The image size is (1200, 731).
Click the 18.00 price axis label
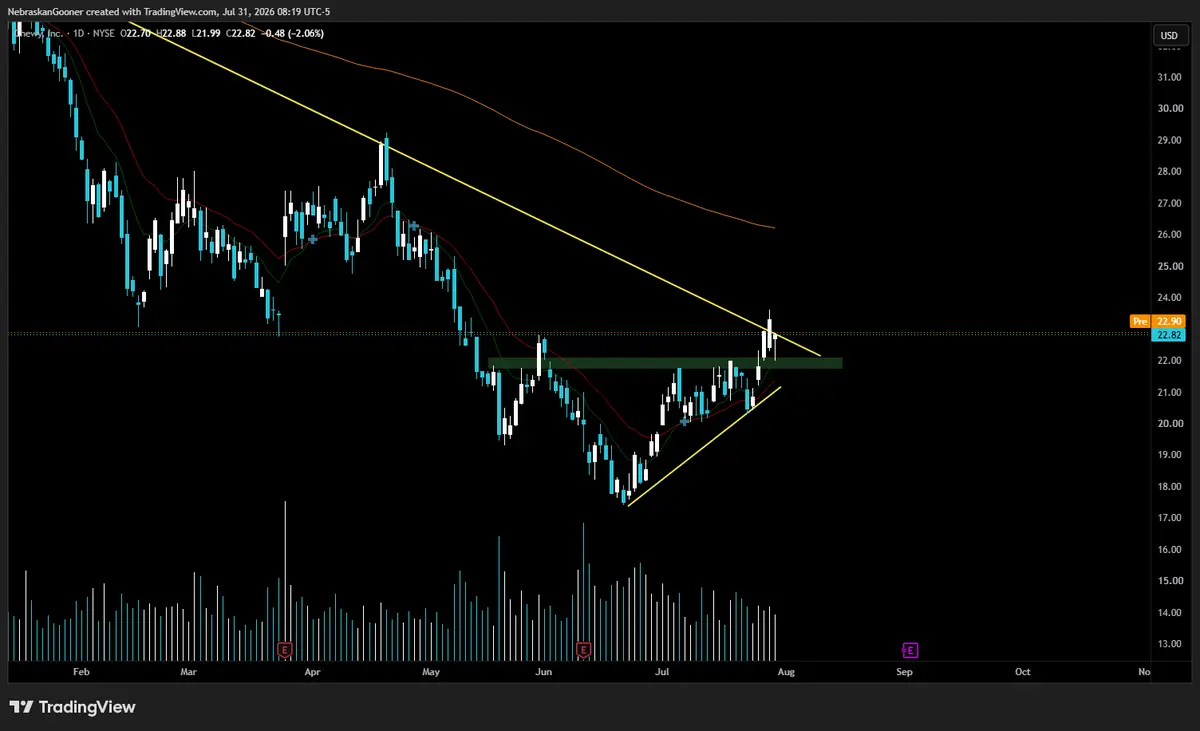[1169, 486]
